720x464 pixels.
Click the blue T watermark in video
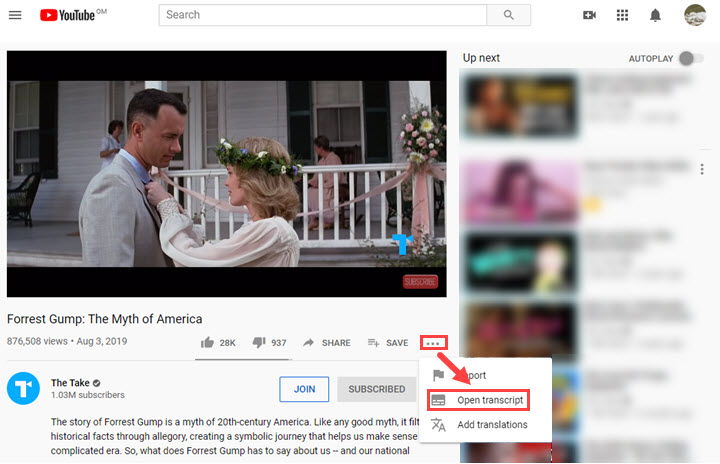coord(403,244)
